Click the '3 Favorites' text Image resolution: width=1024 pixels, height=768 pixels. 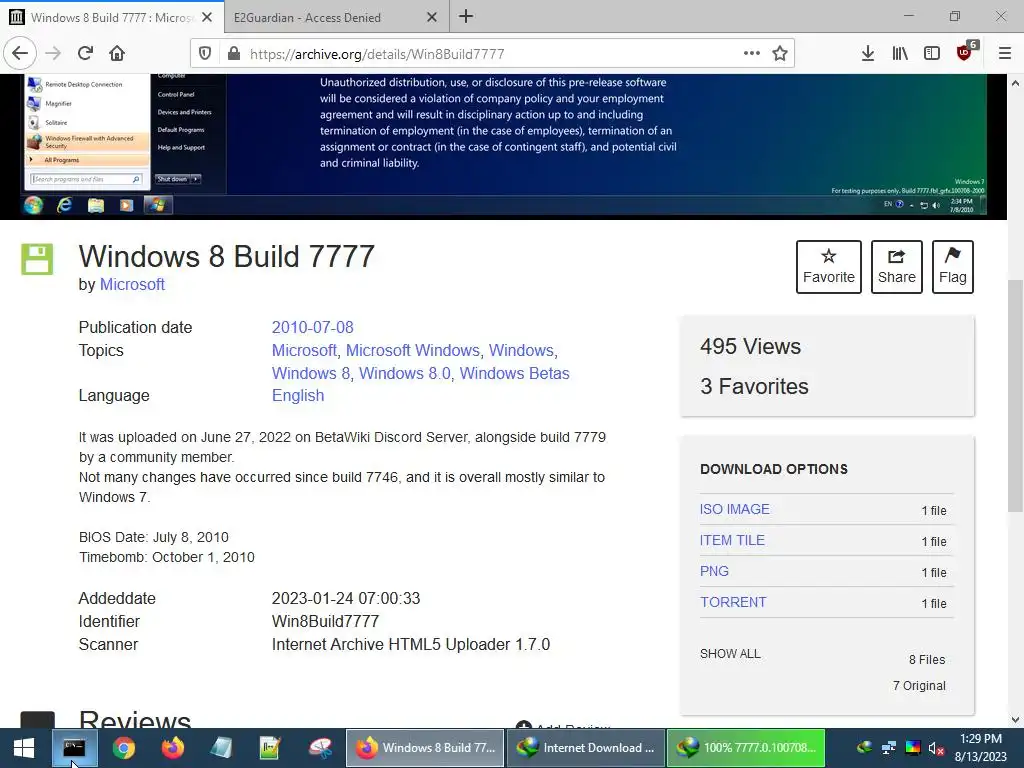(x=754, y=387)
